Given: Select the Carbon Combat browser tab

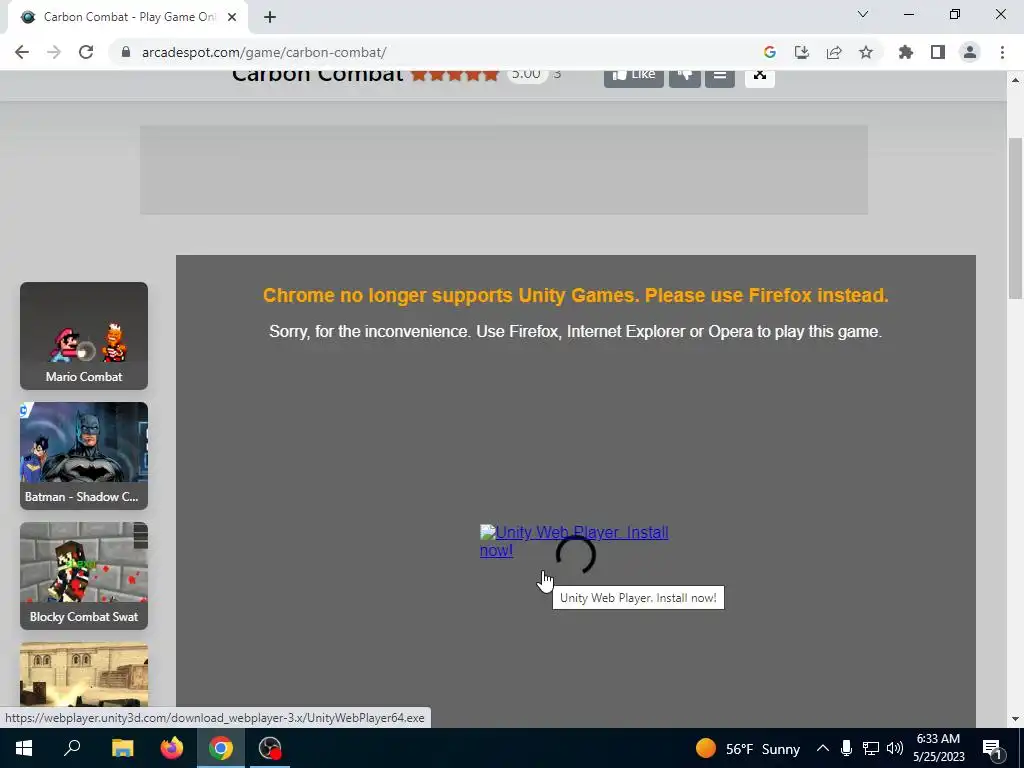Looking at the screenshot, I should click(128, 18).
